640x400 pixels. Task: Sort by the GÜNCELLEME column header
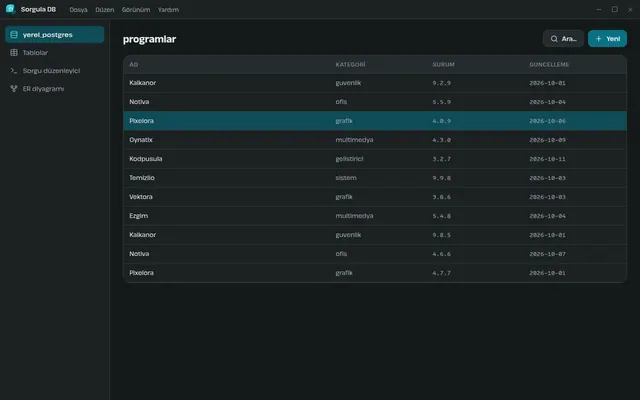pos(549,64)
